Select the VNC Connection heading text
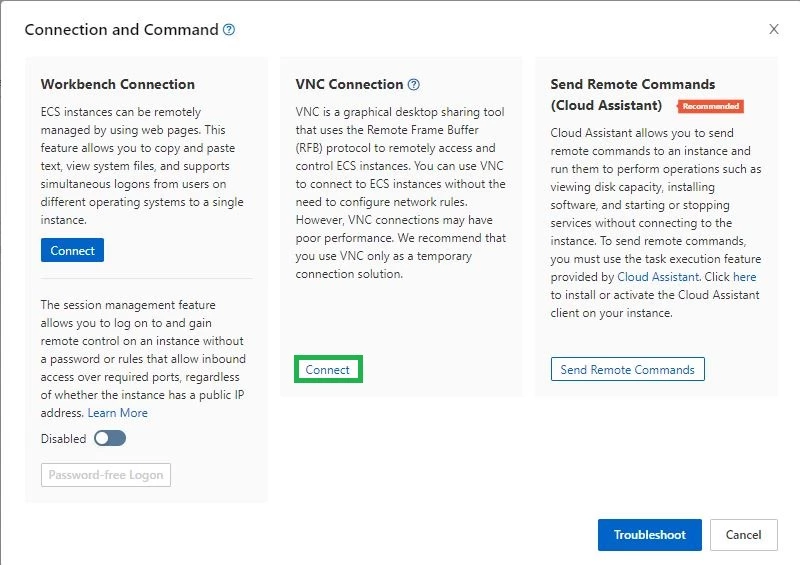 (x=349, y=84)
